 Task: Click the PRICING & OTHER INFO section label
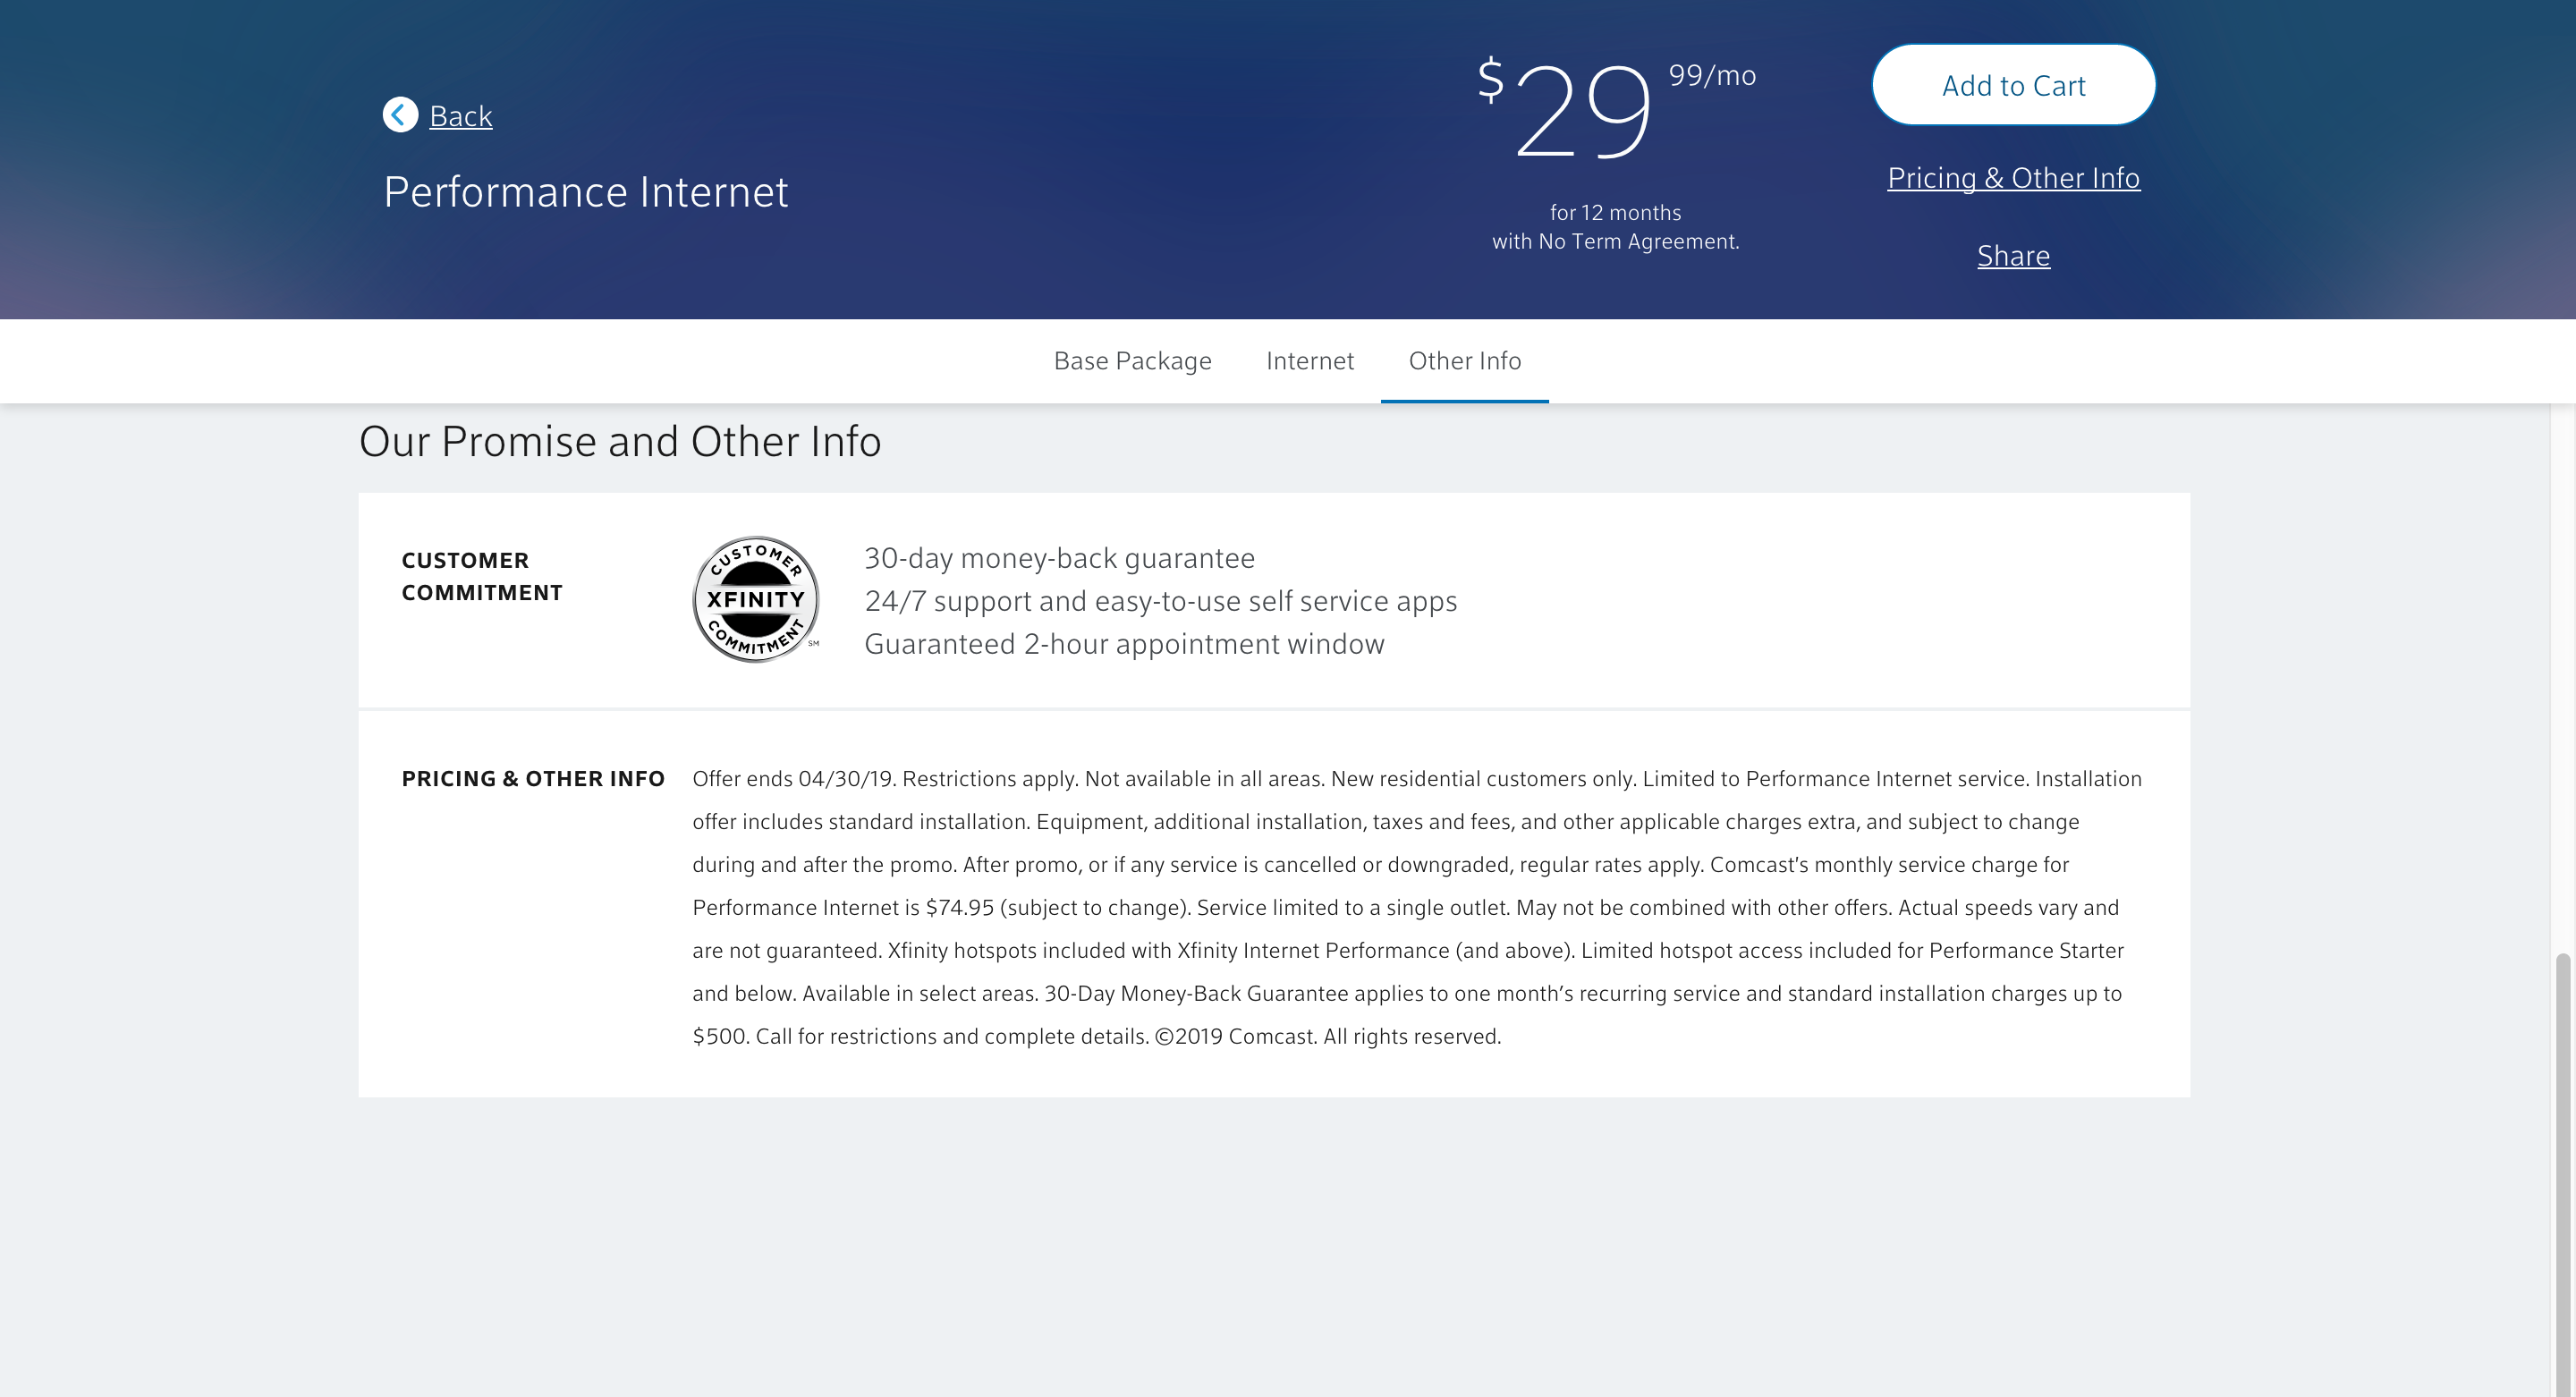tap(533, 779)
